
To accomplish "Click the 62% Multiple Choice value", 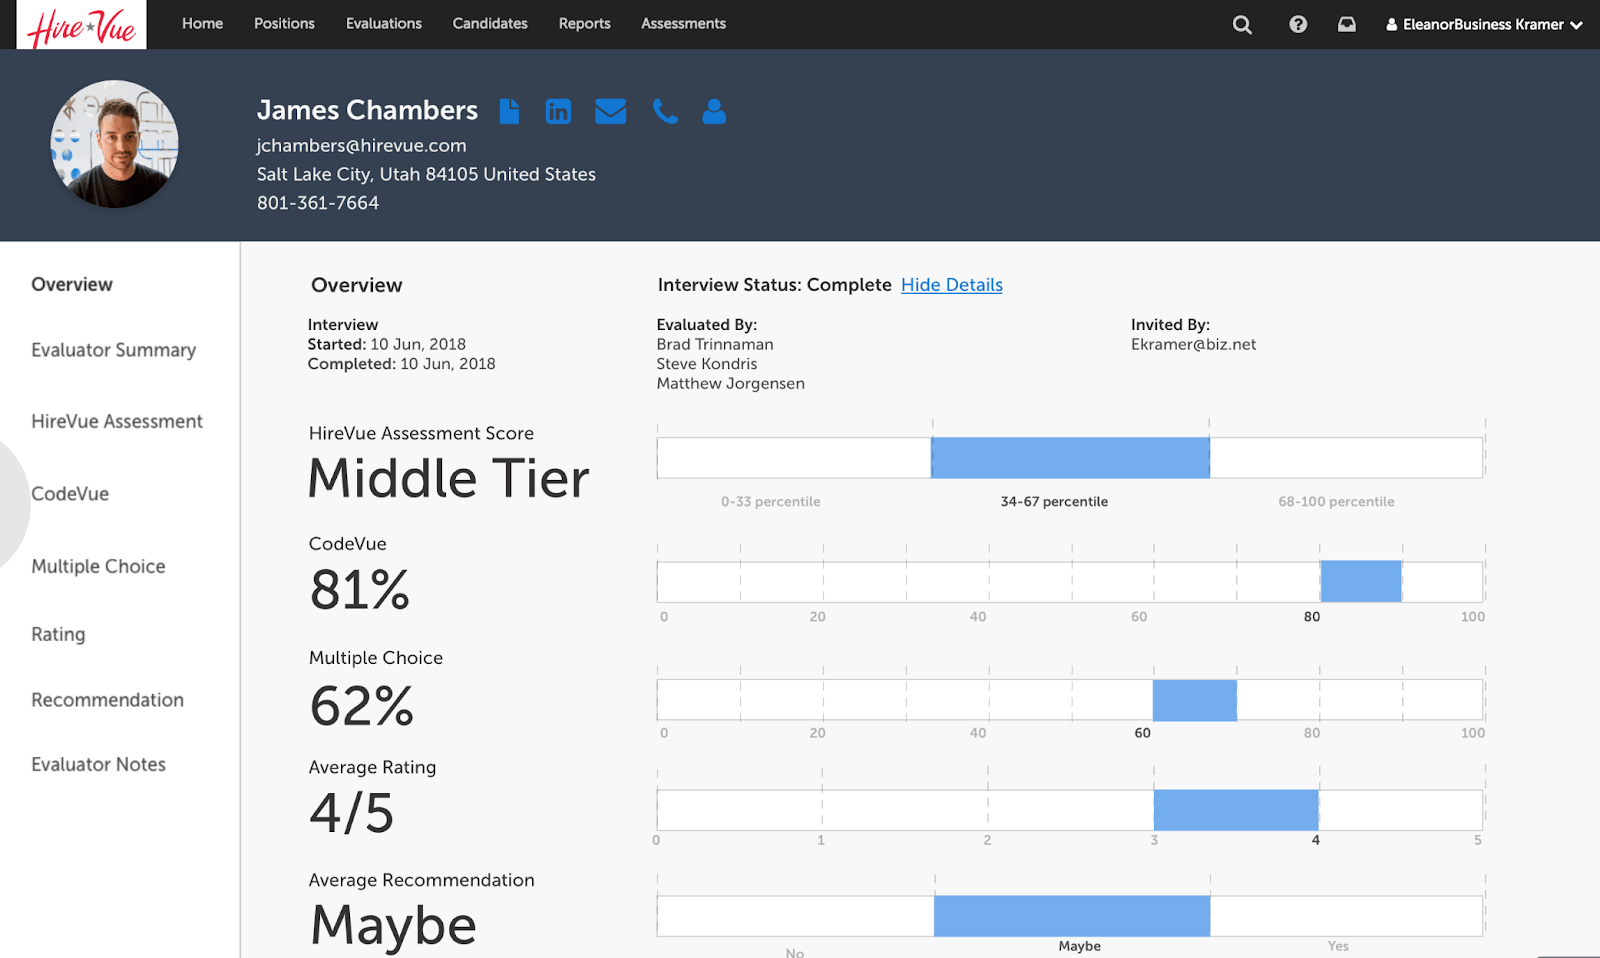I will coord(362,706).
